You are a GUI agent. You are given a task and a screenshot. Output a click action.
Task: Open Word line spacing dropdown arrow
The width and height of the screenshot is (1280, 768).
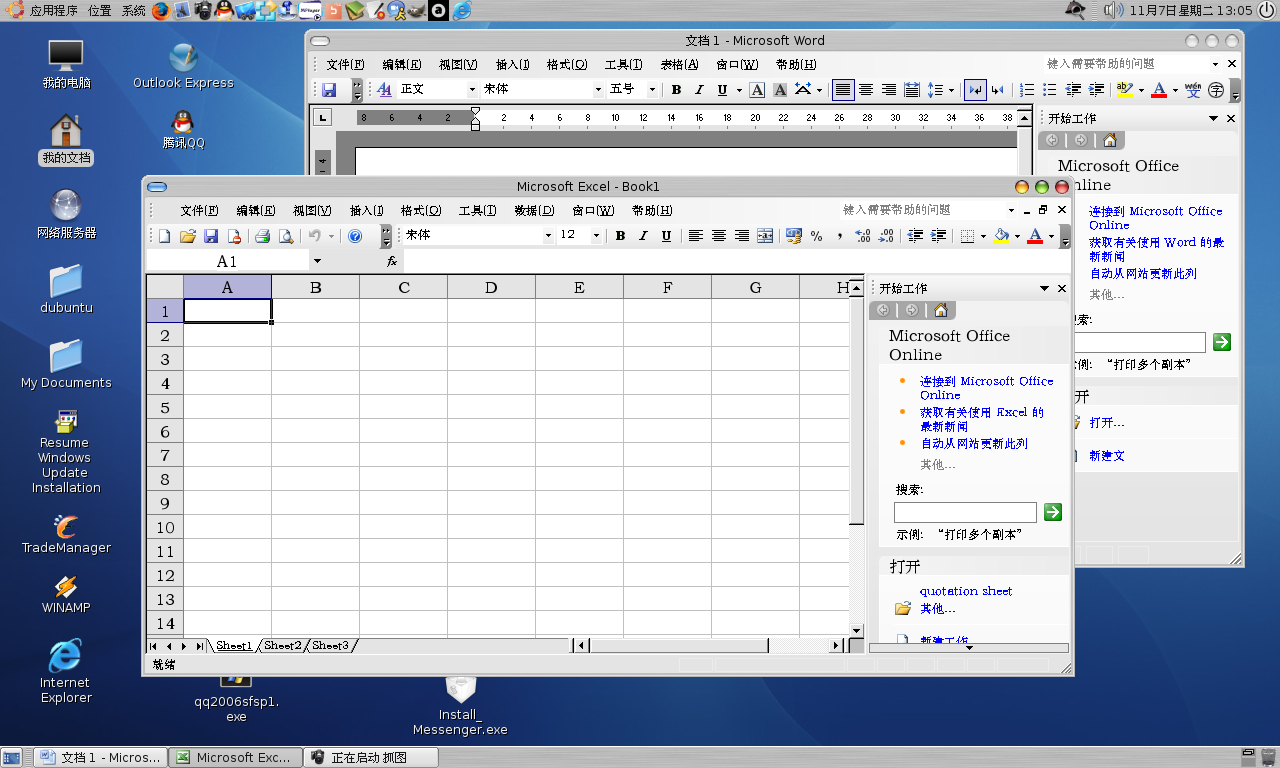951,90
